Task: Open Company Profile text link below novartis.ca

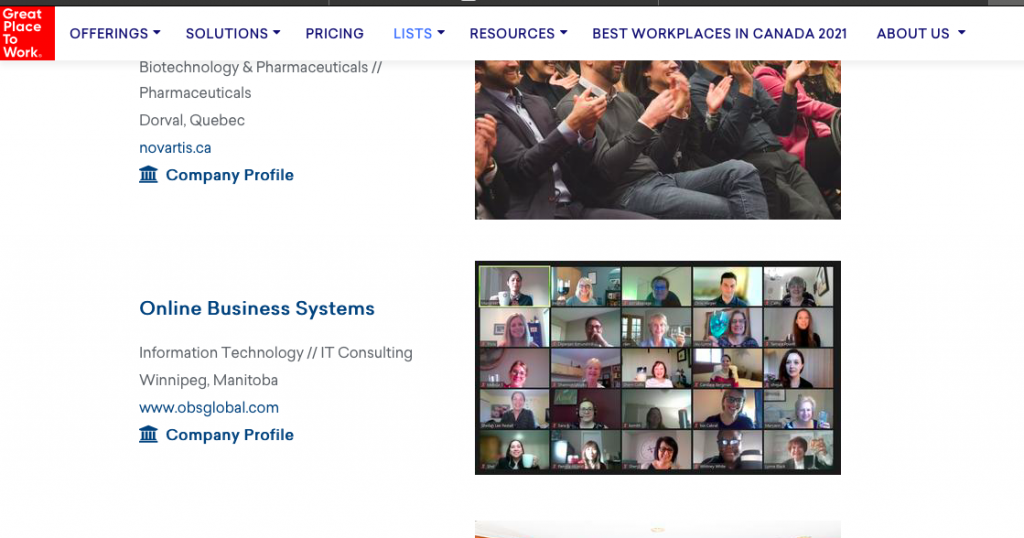Action: [230, 175]
